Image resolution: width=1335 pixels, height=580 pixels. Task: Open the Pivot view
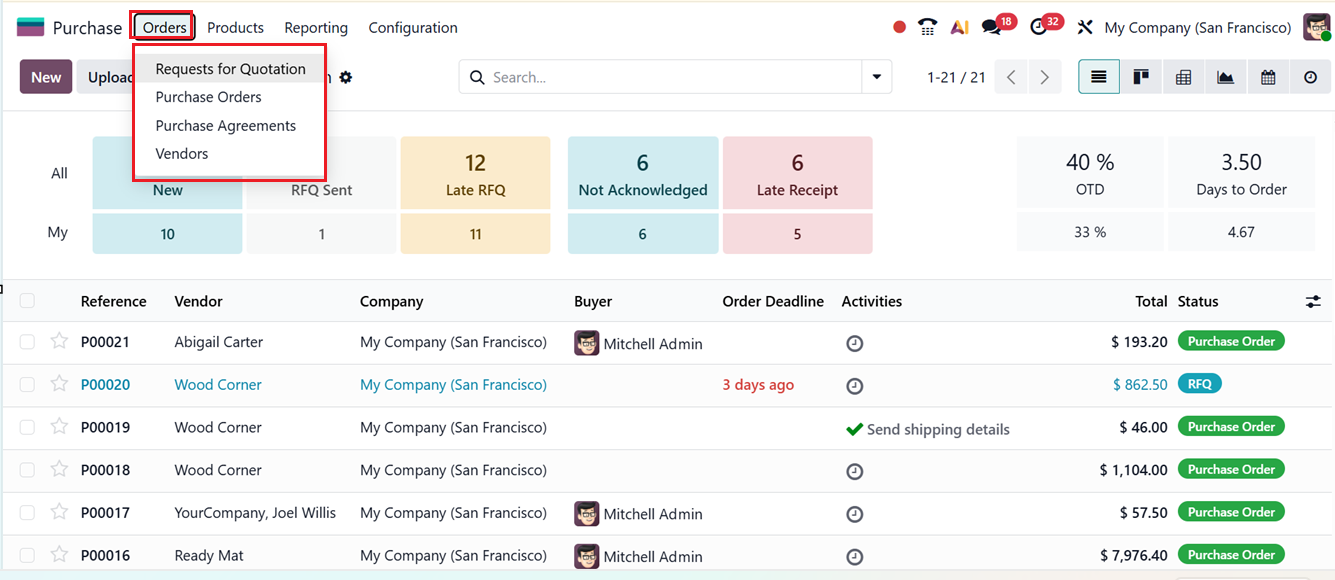tap(1183, 77)
